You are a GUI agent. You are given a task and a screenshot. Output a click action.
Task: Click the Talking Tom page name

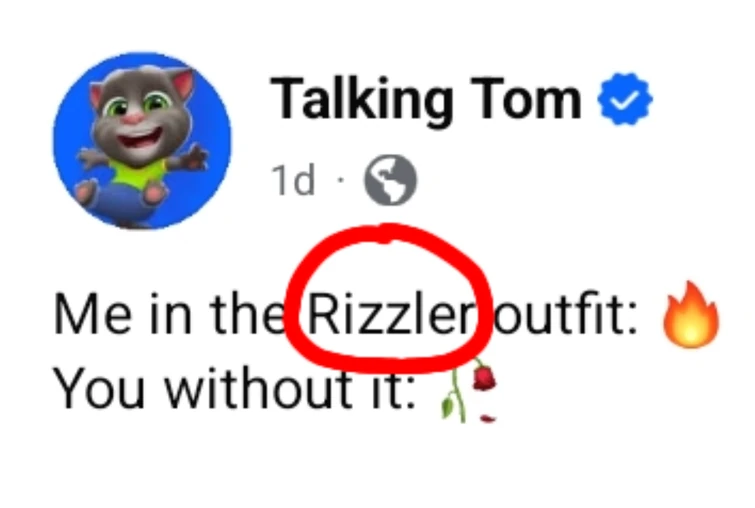pyautogui.click(x=425, y=100)
